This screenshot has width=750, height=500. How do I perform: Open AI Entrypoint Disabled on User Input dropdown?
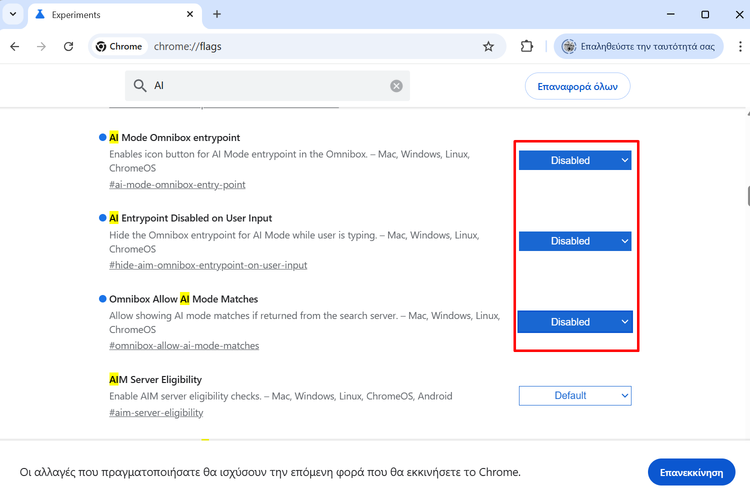click(574, 241)
